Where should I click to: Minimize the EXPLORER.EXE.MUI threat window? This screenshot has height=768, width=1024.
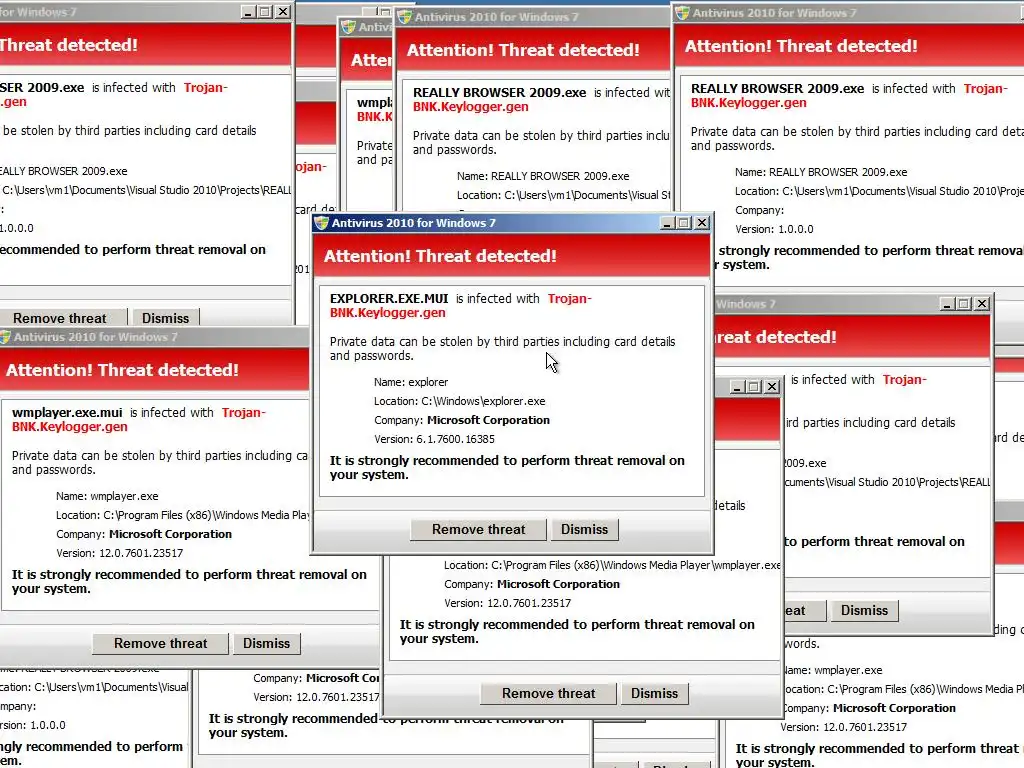pos(667,223)
